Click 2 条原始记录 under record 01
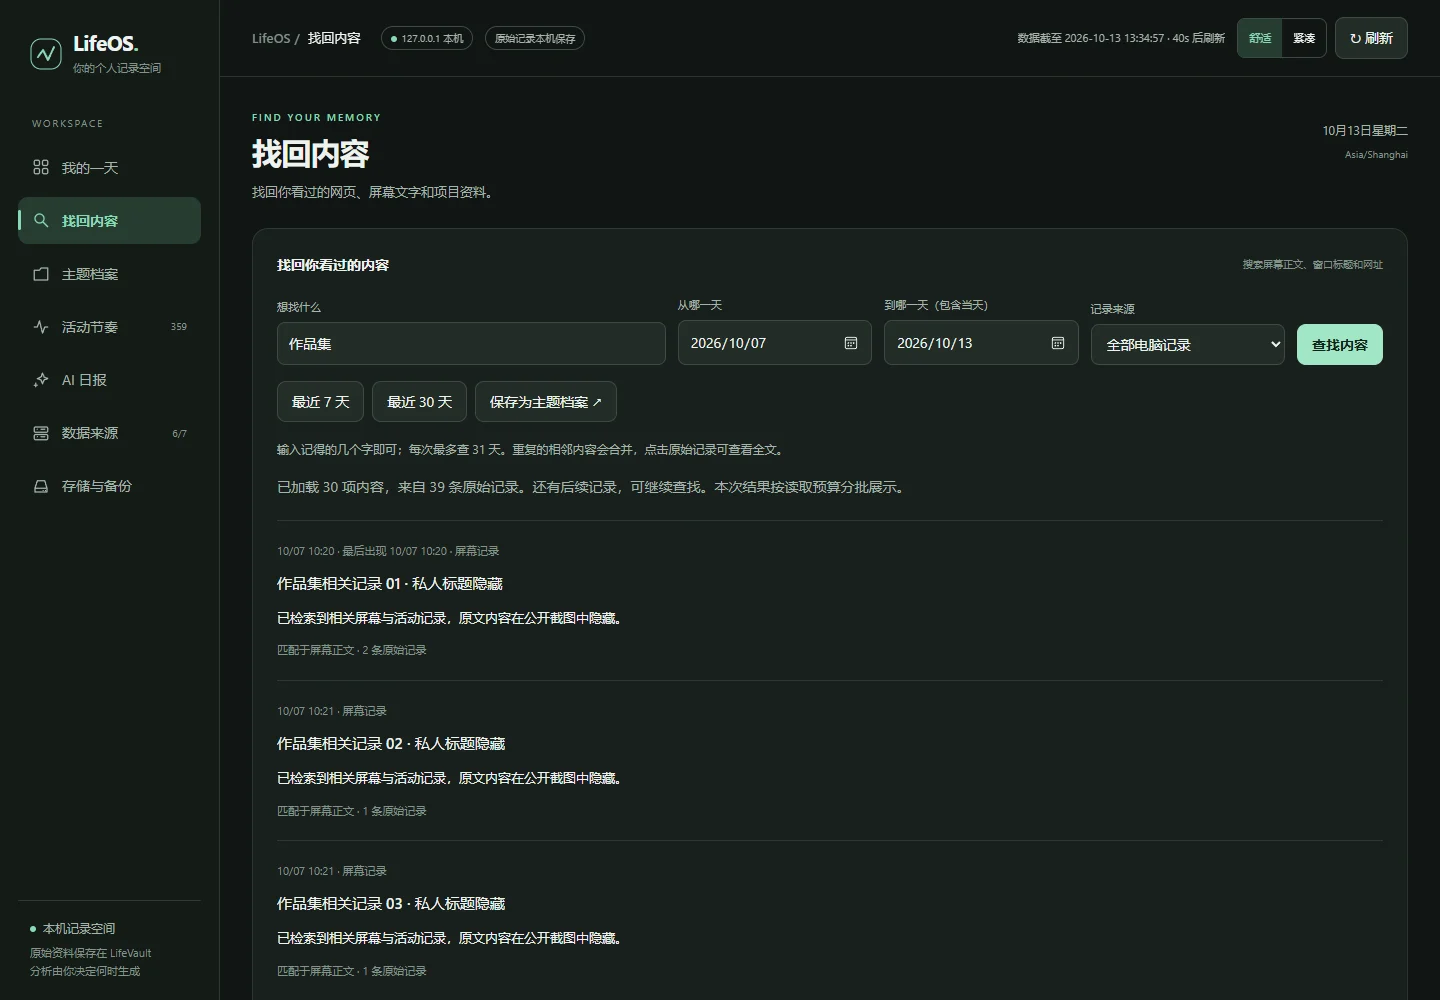 (x=395, y=650)
